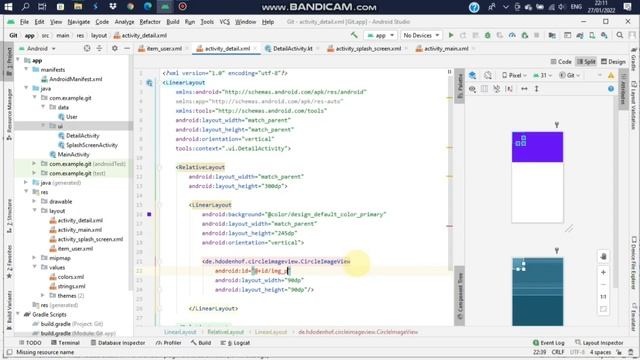Click the Bandicam record icon in taskbar
The width and height of the screenshot is (640, 360).
pos(182,7)
